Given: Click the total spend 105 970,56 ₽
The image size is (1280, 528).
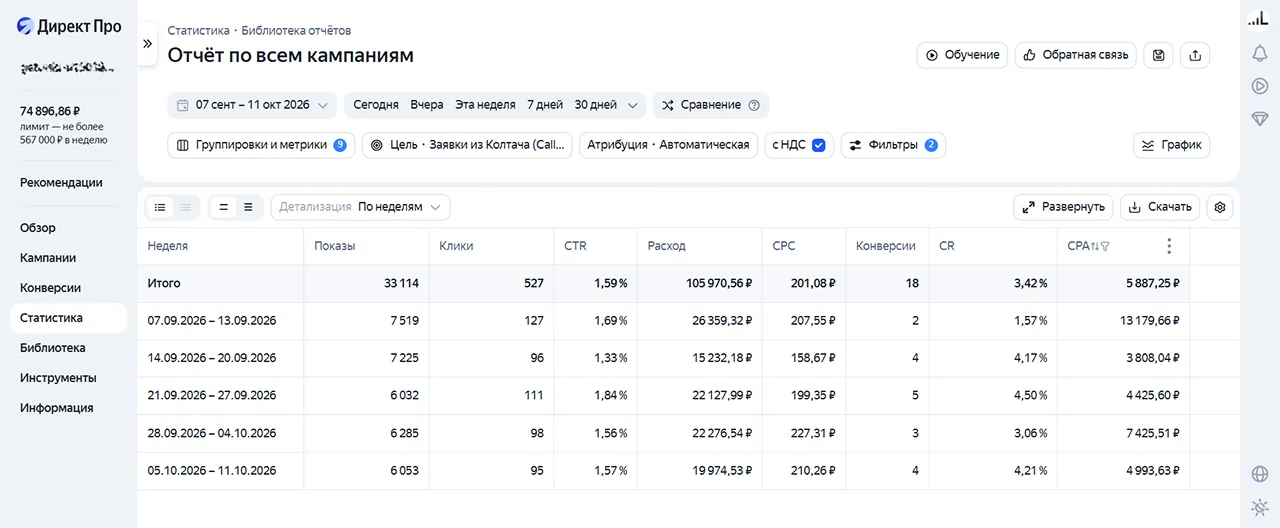Looking at the screenshot, I should [719, 284].
